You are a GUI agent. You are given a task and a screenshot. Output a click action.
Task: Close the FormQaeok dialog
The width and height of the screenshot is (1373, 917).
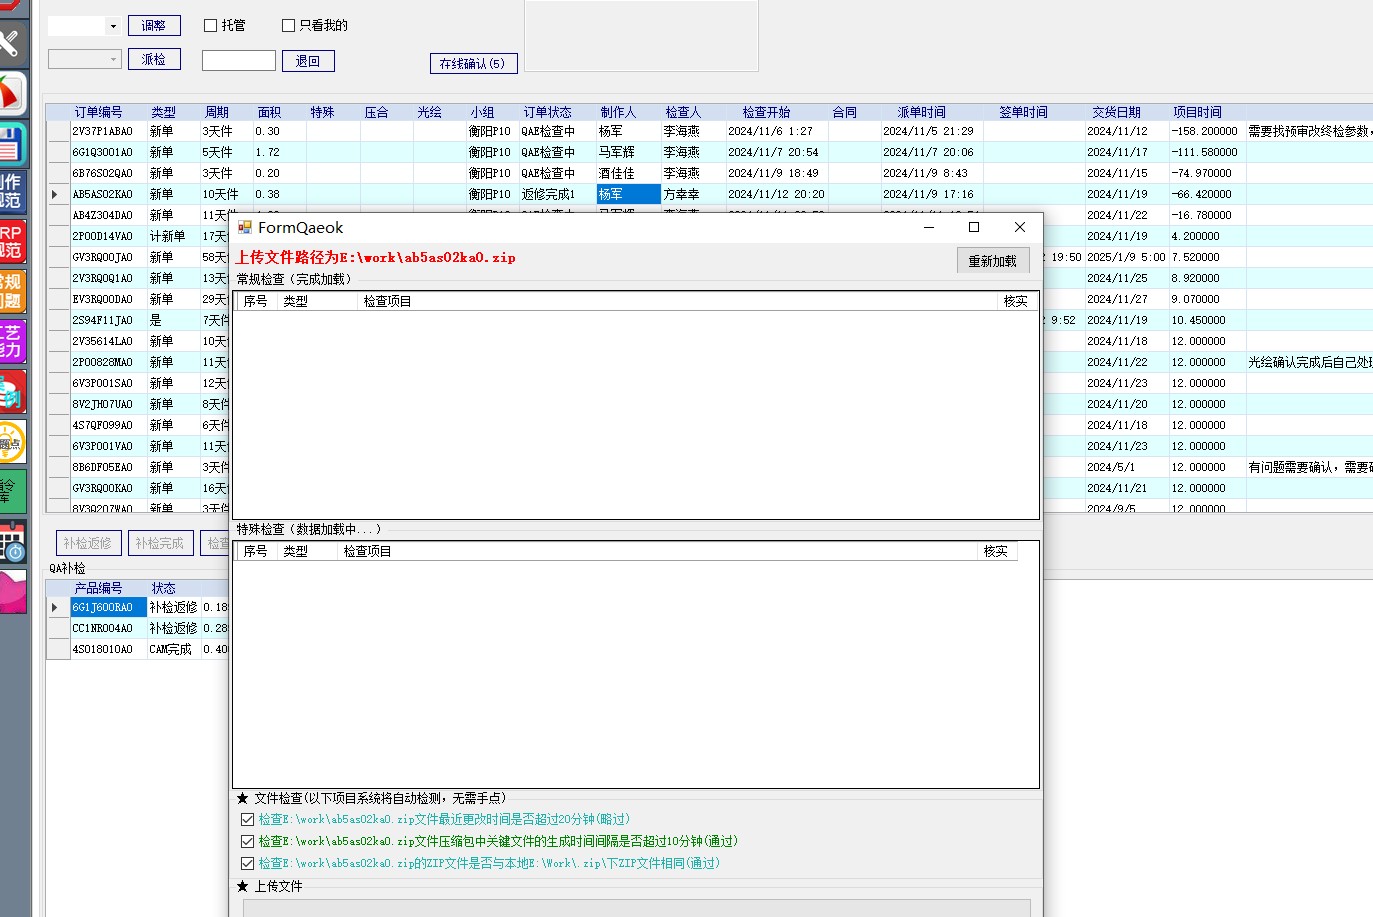point(1020,227)
